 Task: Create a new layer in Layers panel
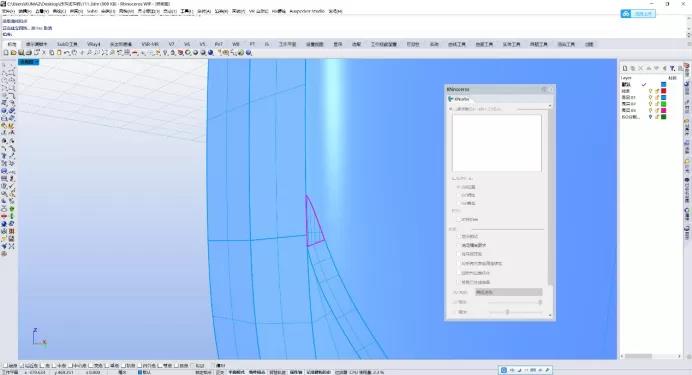(625, 68)
